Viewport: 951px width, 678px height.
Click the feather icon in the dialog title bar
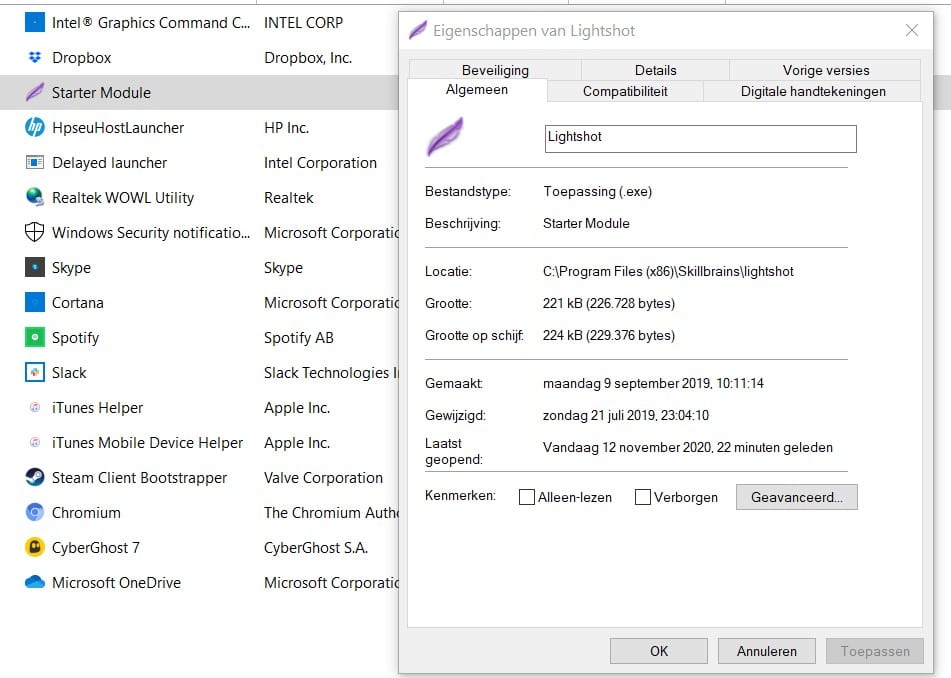pos(418,30)
